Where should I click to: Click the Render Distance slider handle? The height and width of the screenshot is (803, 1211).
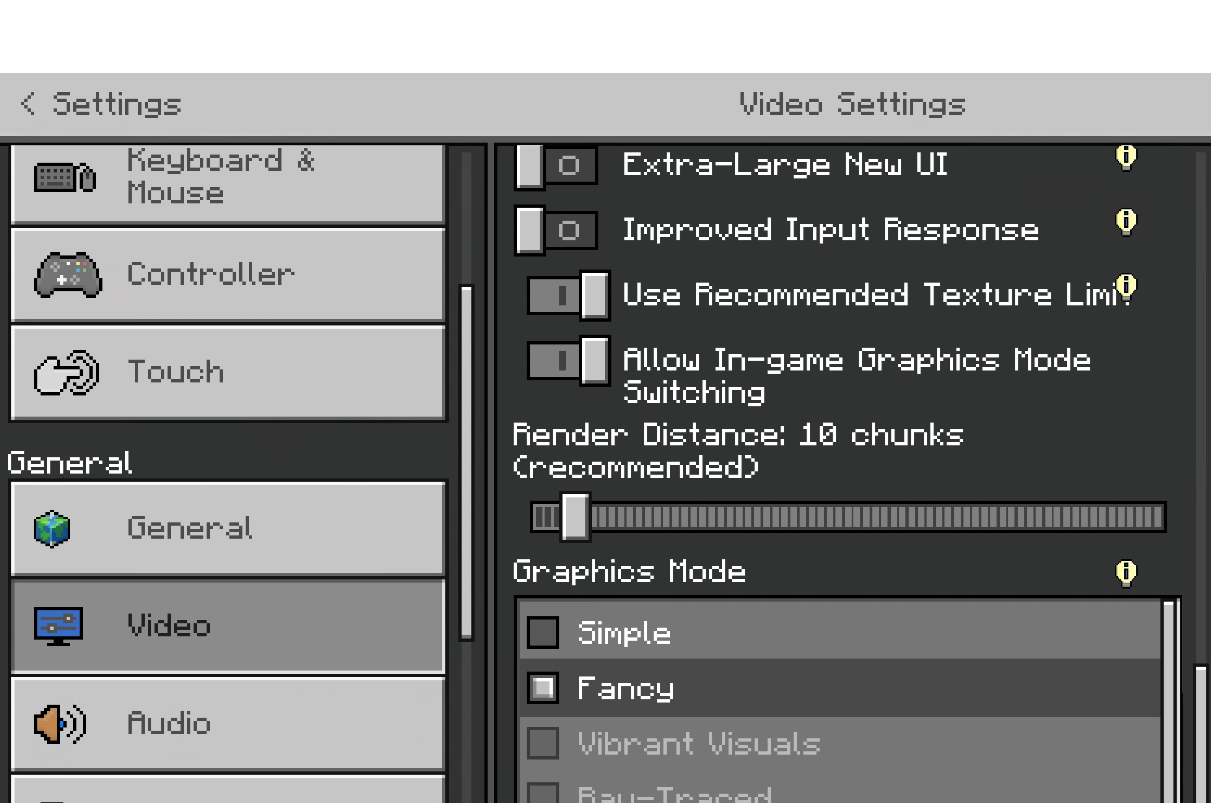pos(575,517)
